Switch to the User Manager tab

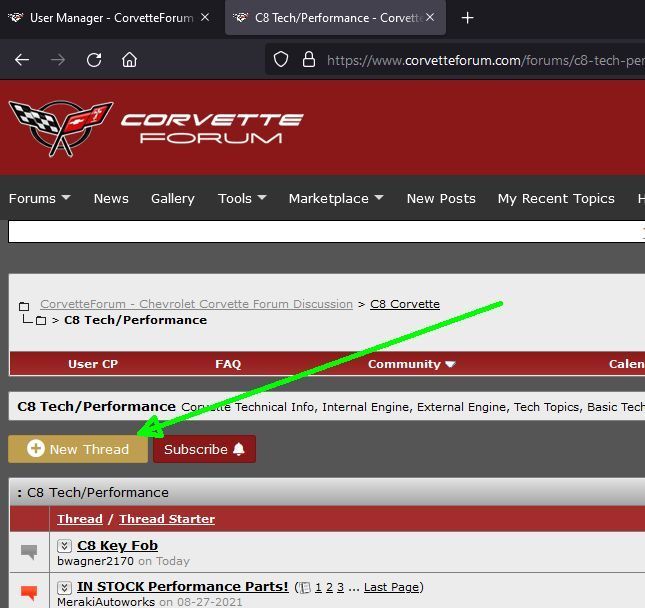tap(110, 17)
